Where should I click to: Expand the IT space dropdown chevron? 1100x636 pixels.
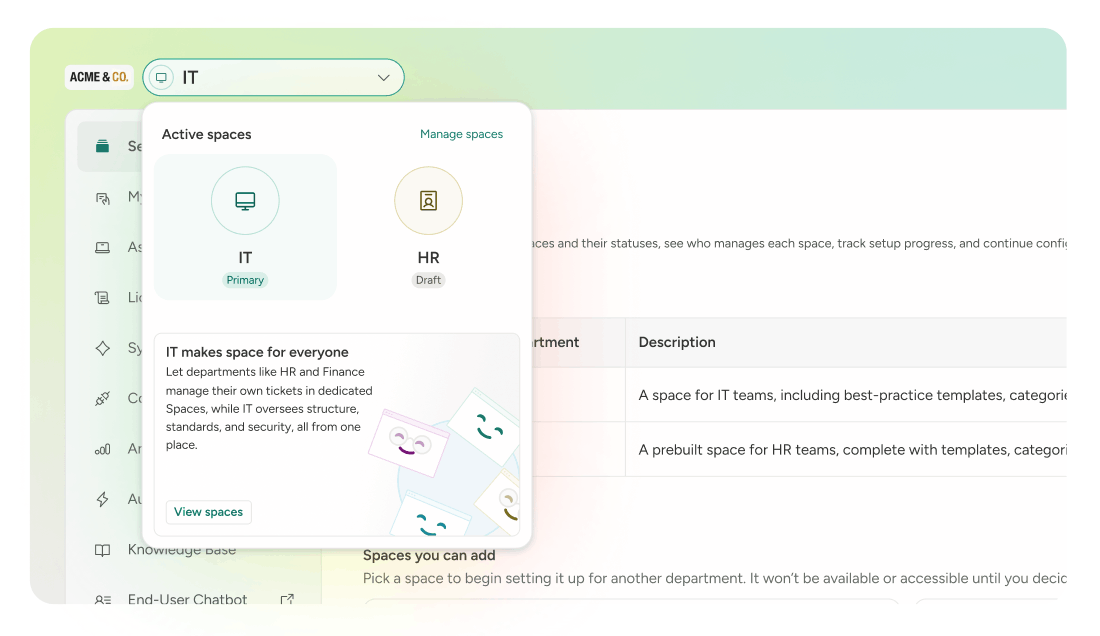tap(383, 78)
